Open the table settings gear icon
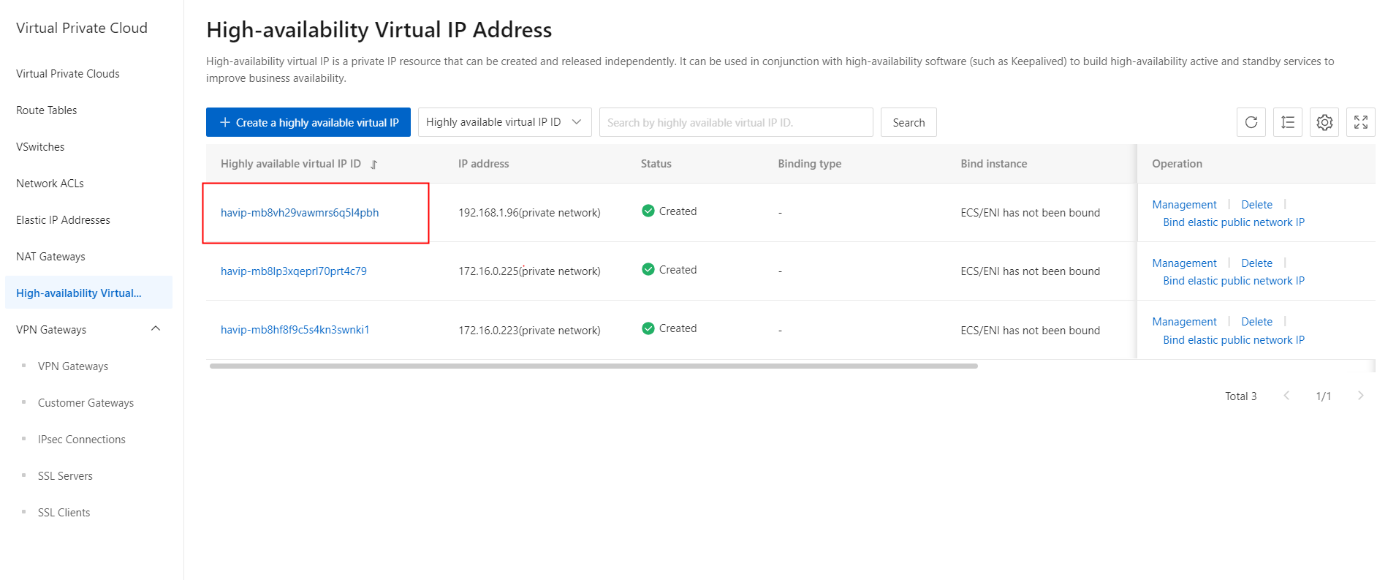Screen dimensions: 1377x580 [1325, 122]
